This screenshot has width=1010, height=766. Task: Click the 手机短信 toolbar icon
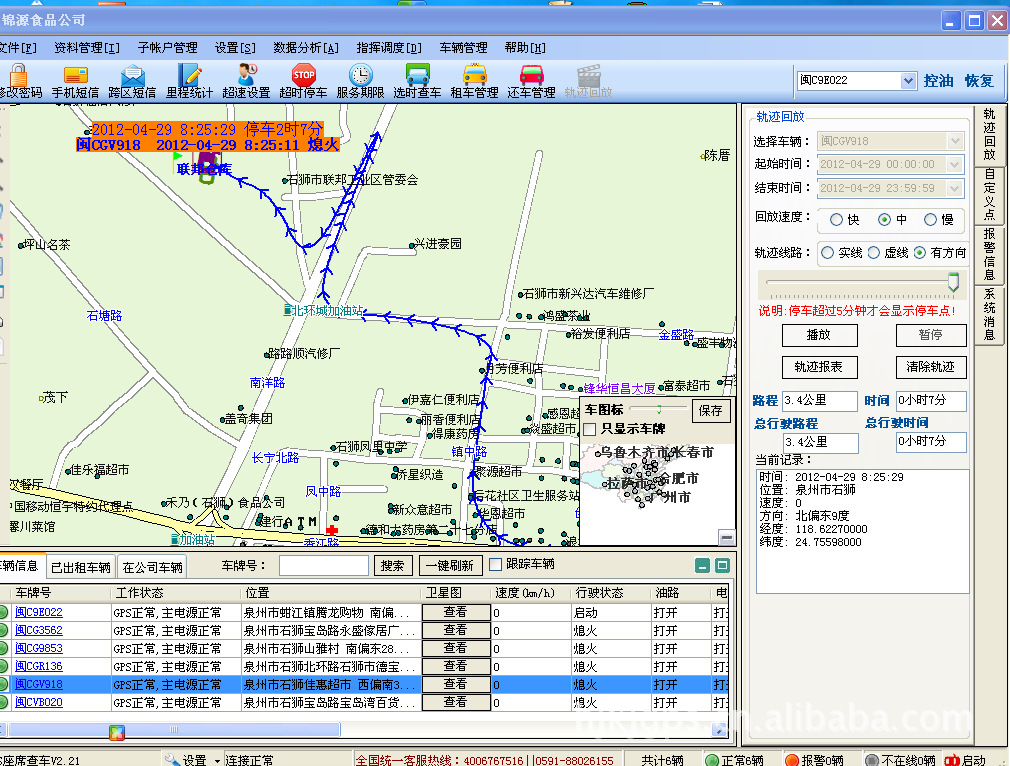75,76
